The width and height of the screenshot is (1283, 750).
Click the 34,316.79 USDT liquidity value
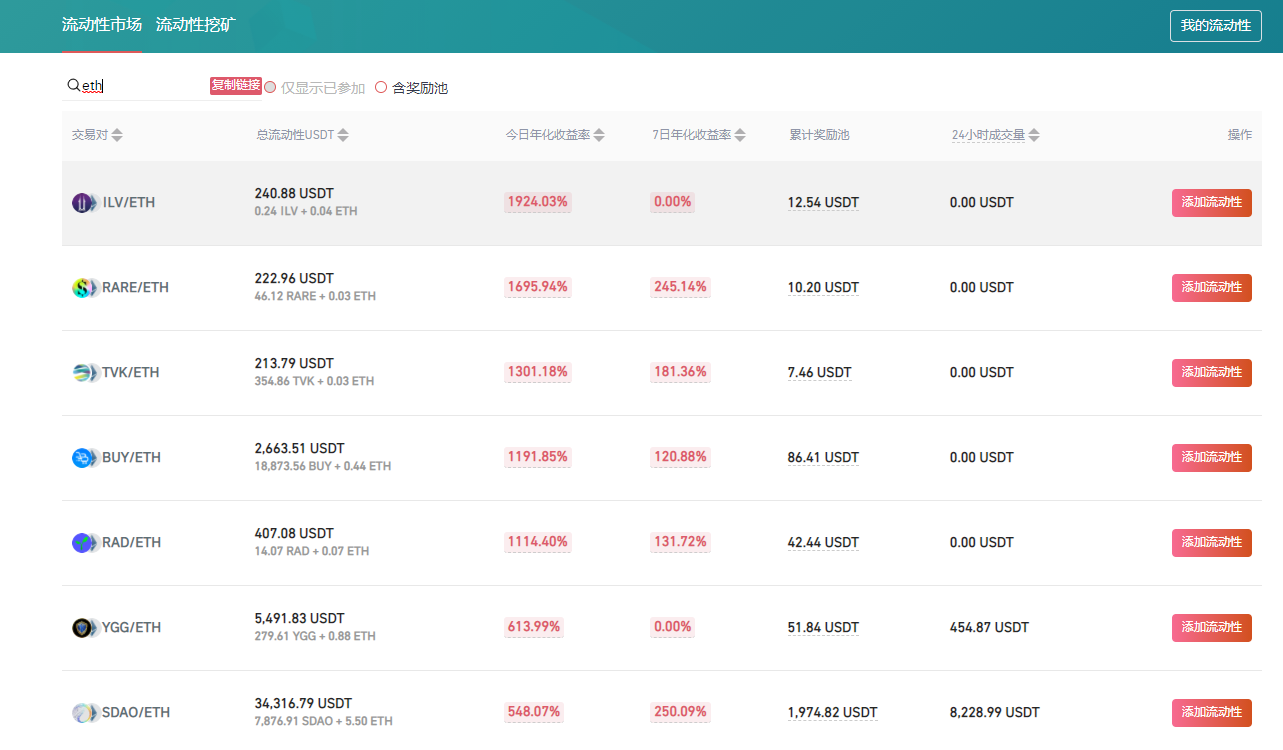click(303, 703)
